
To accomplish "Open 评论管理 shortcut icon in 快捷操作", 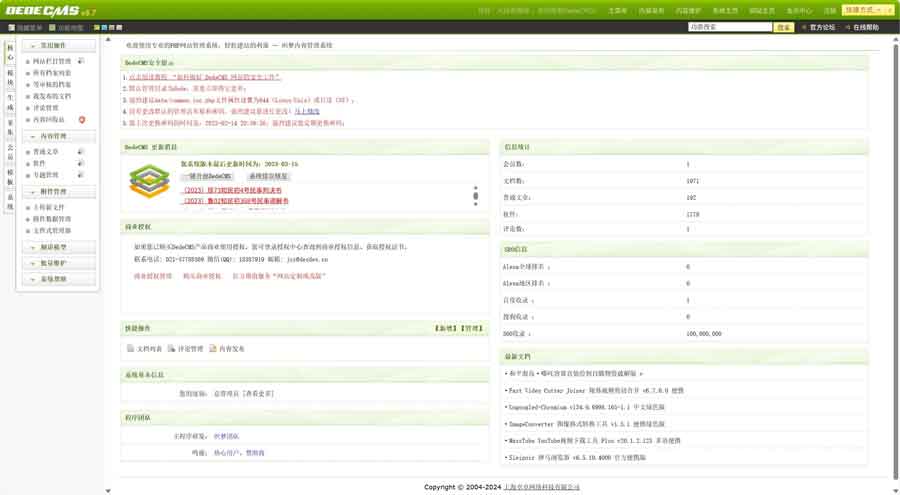I will point(171,349).
